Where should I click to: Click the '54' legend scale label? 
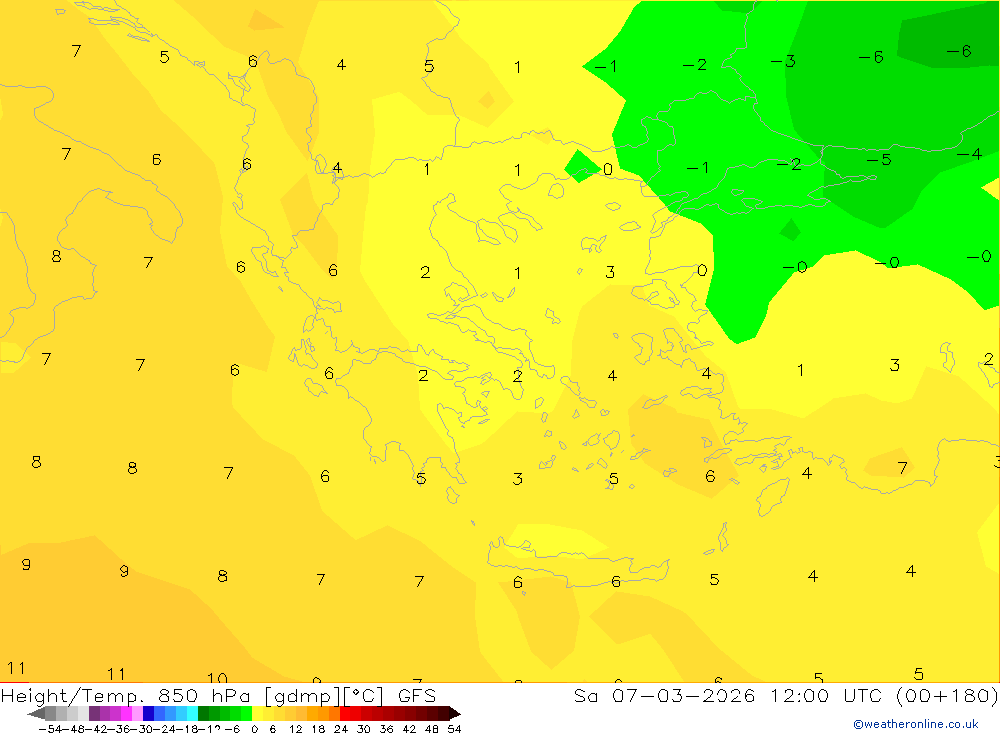click(x=454, y=729)
